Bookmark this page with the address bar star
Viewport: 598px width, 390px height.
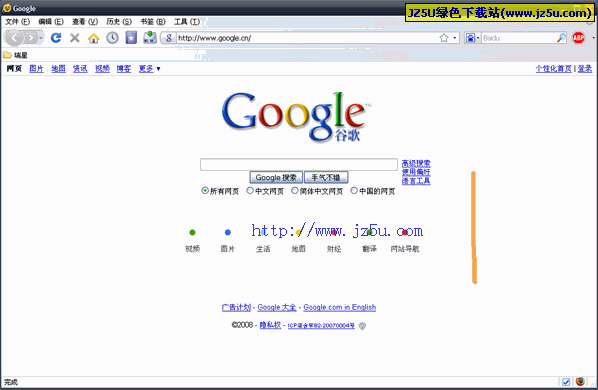[x=444, y=38]
